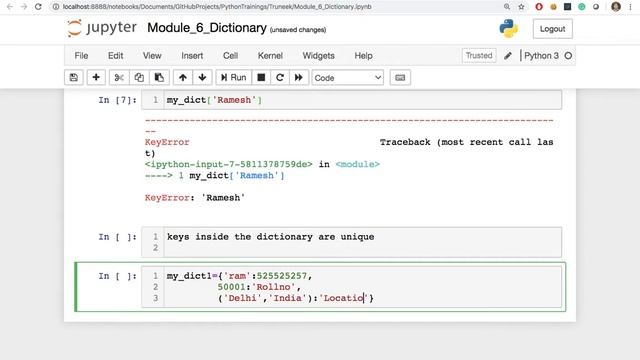Open the red Opera-style extension icon

[539, 7]
